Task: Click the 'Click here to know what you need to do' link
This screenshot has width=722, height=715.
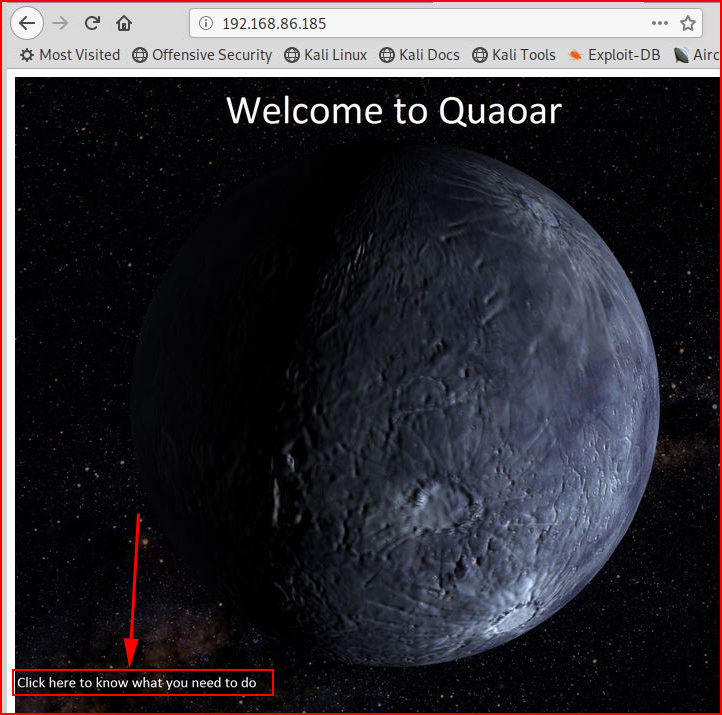Action: coord(137,682)
